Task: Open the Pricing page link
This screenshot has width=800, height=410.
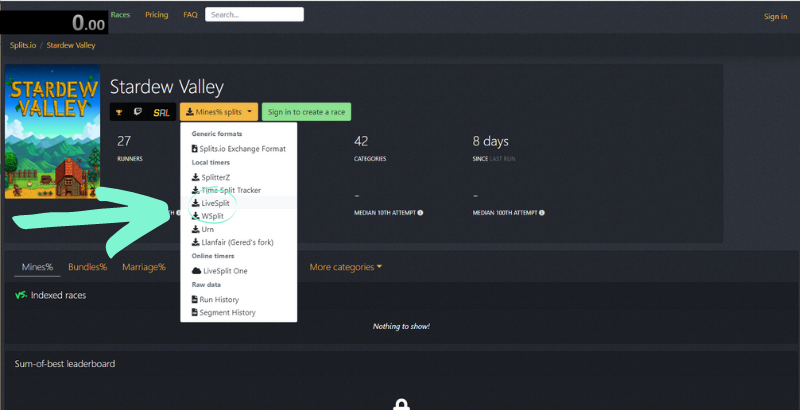Action: [156, 15]
